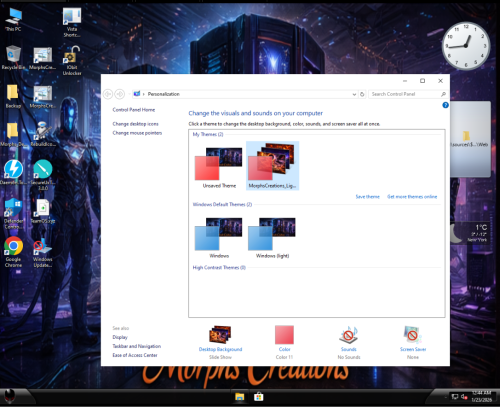
Task: Expand the address bar history dropdown
Action: pos(354,94)
